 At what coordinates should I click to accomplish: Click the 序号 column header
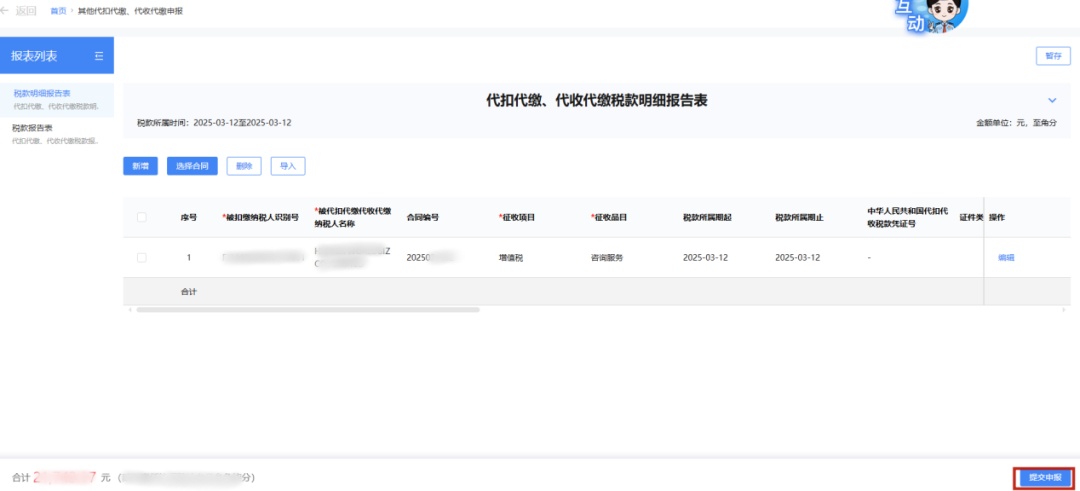point(189,217)
